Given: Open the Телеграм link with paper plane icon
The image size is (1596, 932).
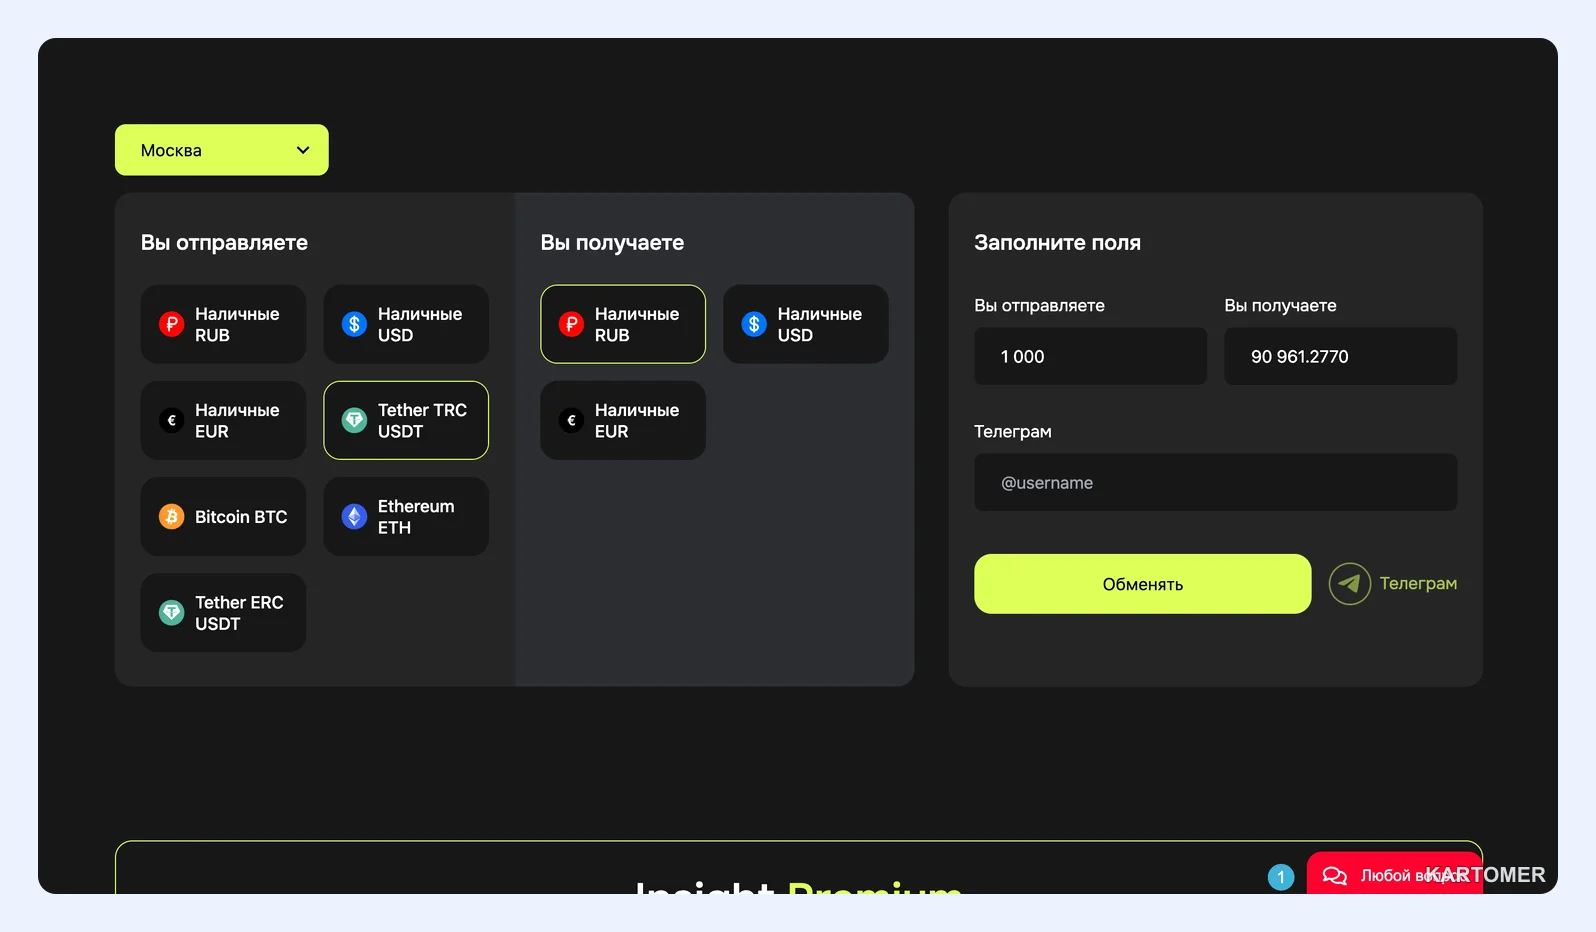Looking at the screenshot, I should click(1393, 584).
